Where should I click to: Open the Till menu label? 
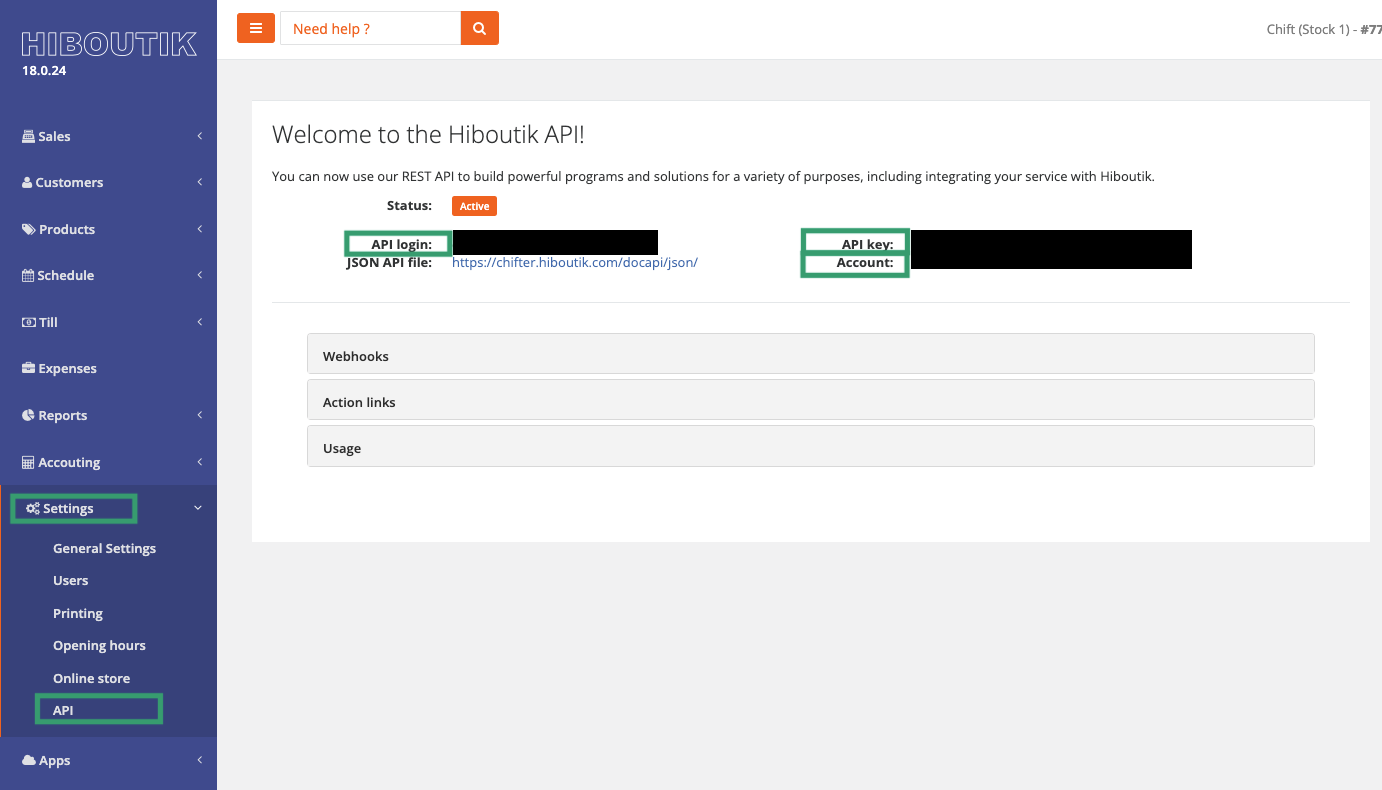pos(48,322)
